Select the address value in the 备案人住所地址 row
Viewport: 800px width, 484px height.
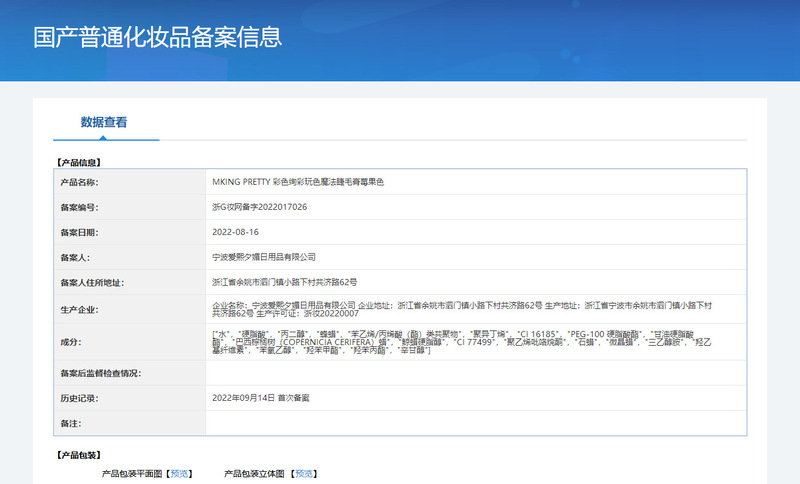pyautogui.click(x=285, y=282)
